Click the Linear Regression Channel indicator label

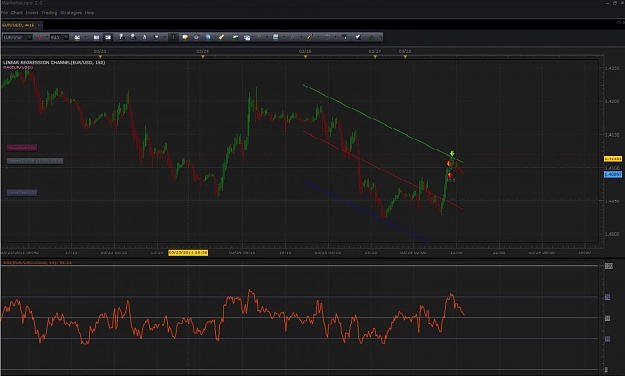[54, 63]
